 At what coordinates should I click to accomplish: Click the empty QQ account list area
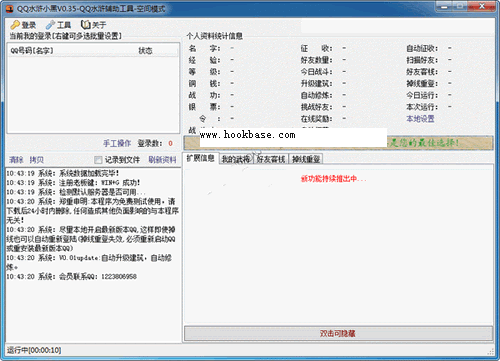click(x=93, y=95)
